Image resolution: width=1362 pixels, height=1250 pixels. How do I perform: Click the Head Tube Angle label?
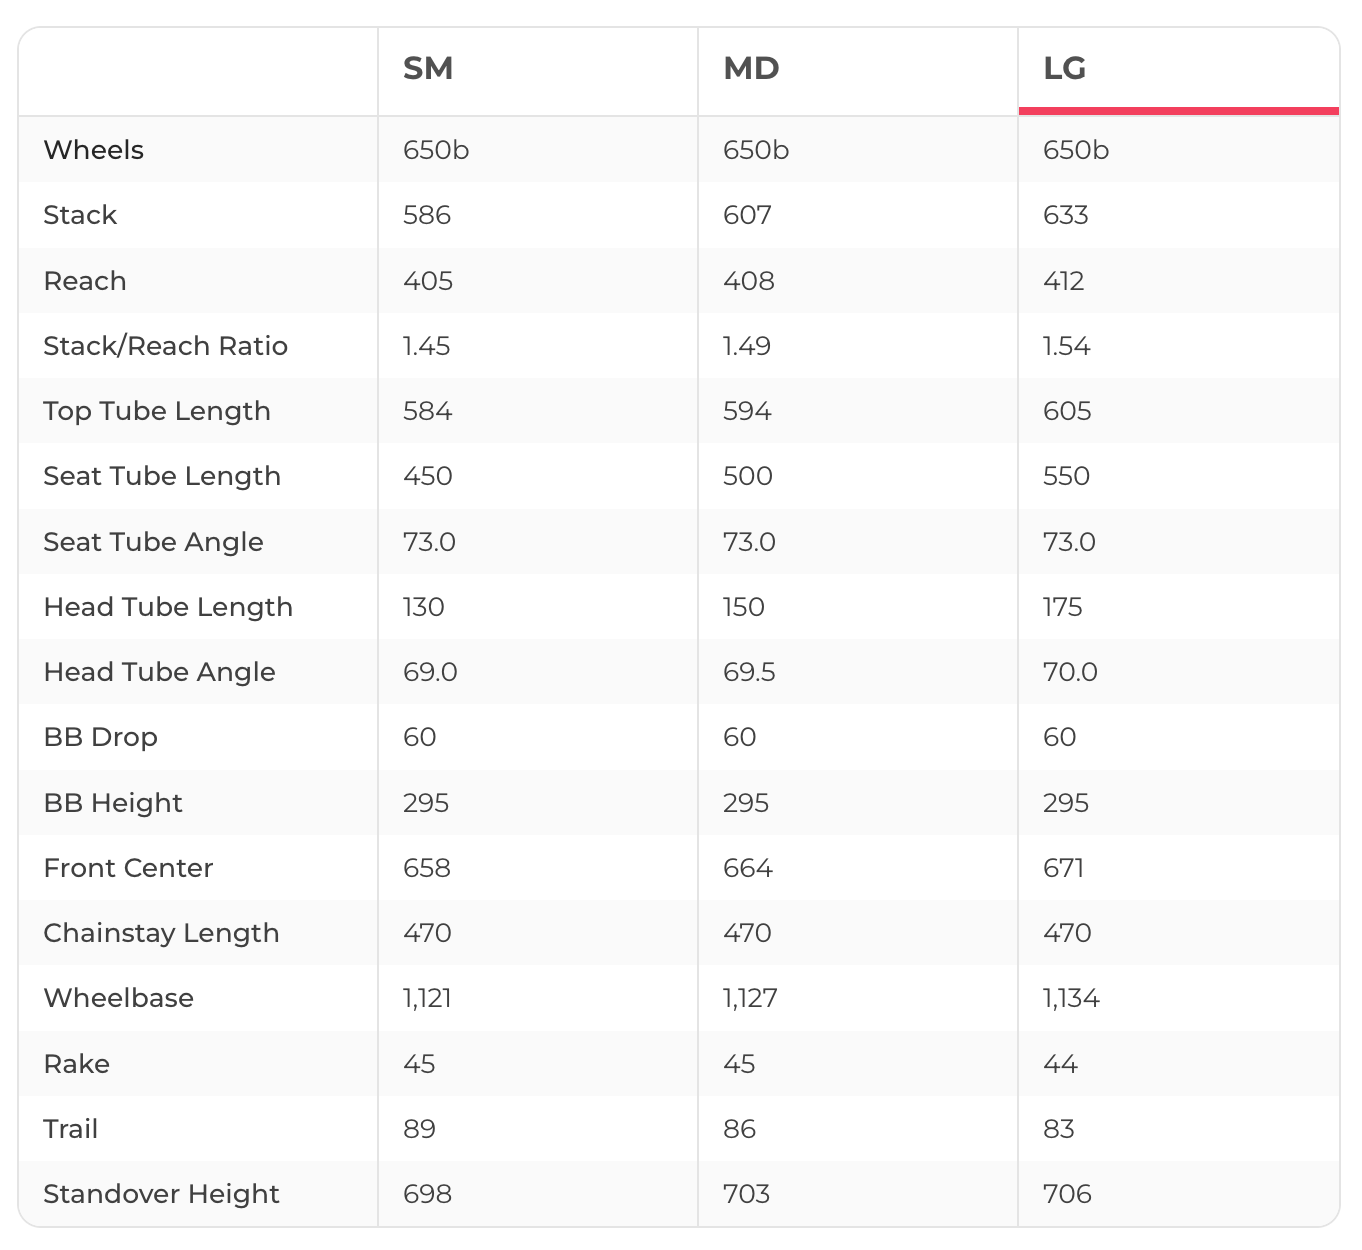click(159, 672)
